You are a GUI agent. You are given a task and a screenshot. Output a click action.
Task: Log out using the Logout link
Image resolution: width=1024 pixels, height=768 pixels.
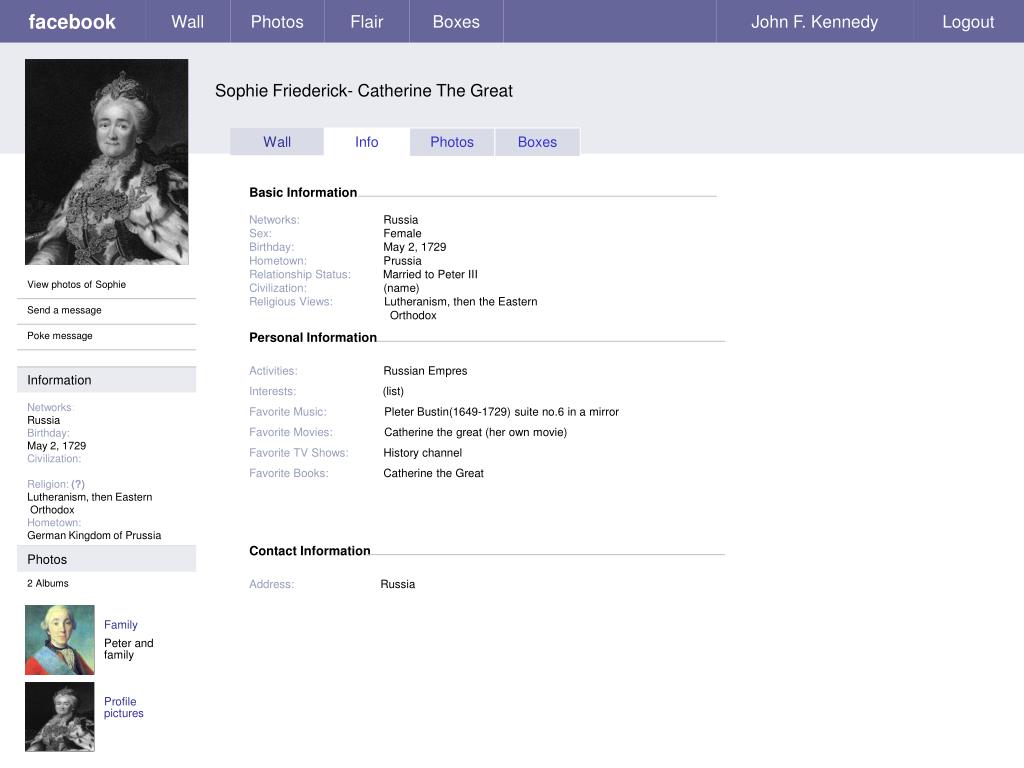tap(968, 22)
